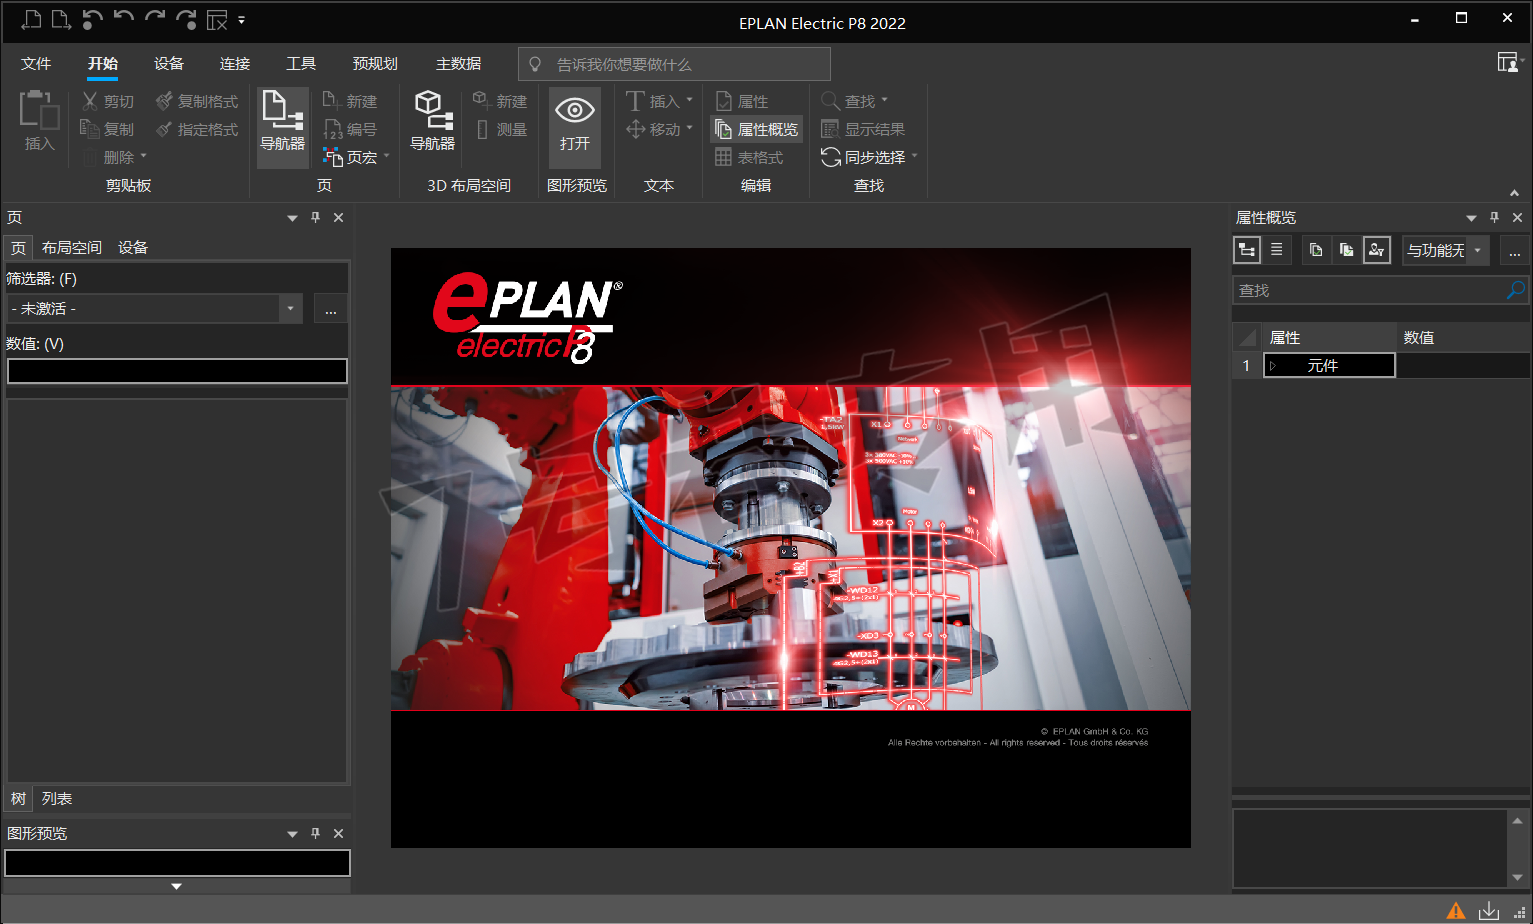Switch to the 预规划 ribbon tab
The width and height of the screenshot is (1533, 924).
(x=375, y=63)
